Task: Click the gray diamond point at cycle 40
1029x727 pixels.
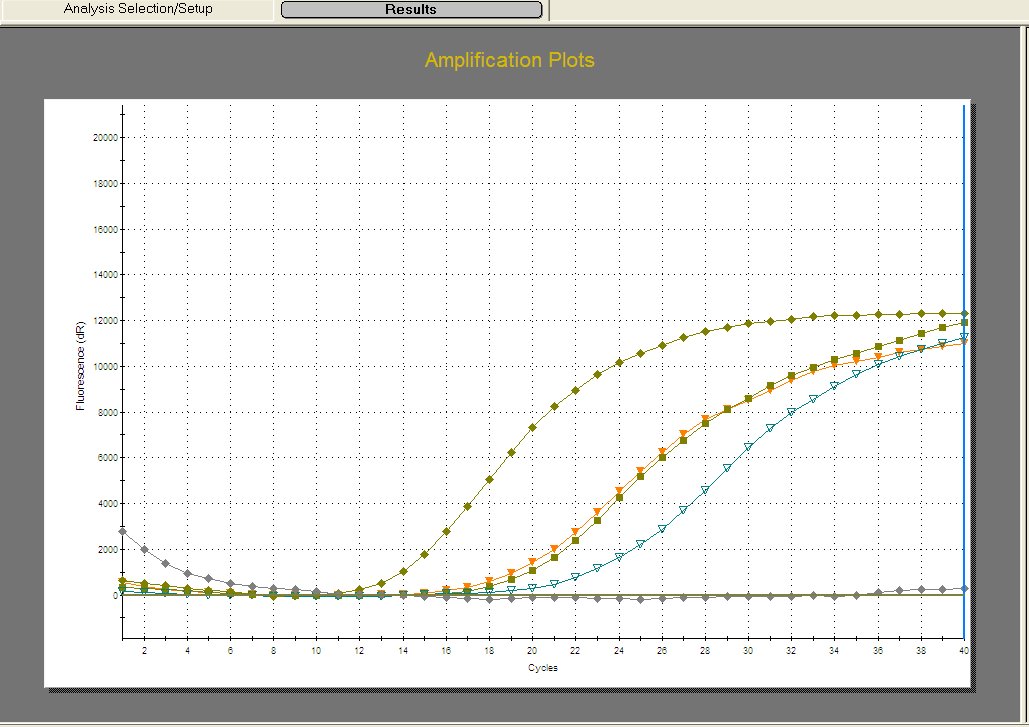Action: coord(964,588)
